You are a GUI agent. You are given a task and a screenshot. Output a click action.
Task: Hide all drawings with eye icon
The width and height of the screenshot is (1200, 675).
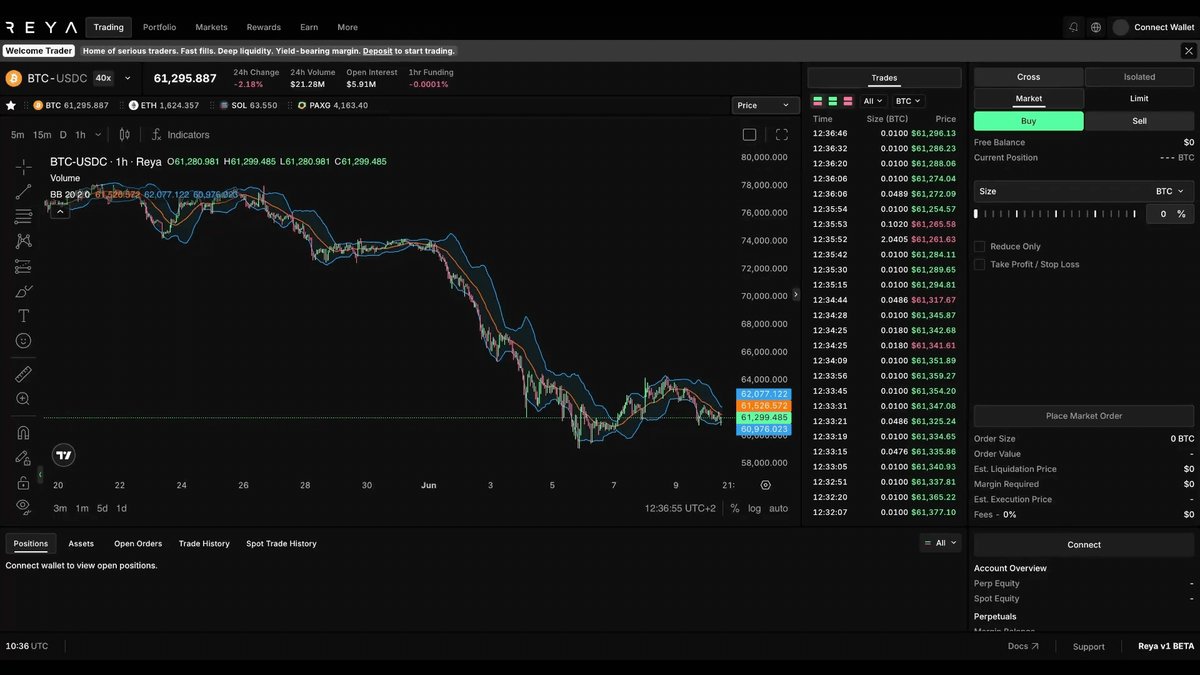(x=23, y=507)
